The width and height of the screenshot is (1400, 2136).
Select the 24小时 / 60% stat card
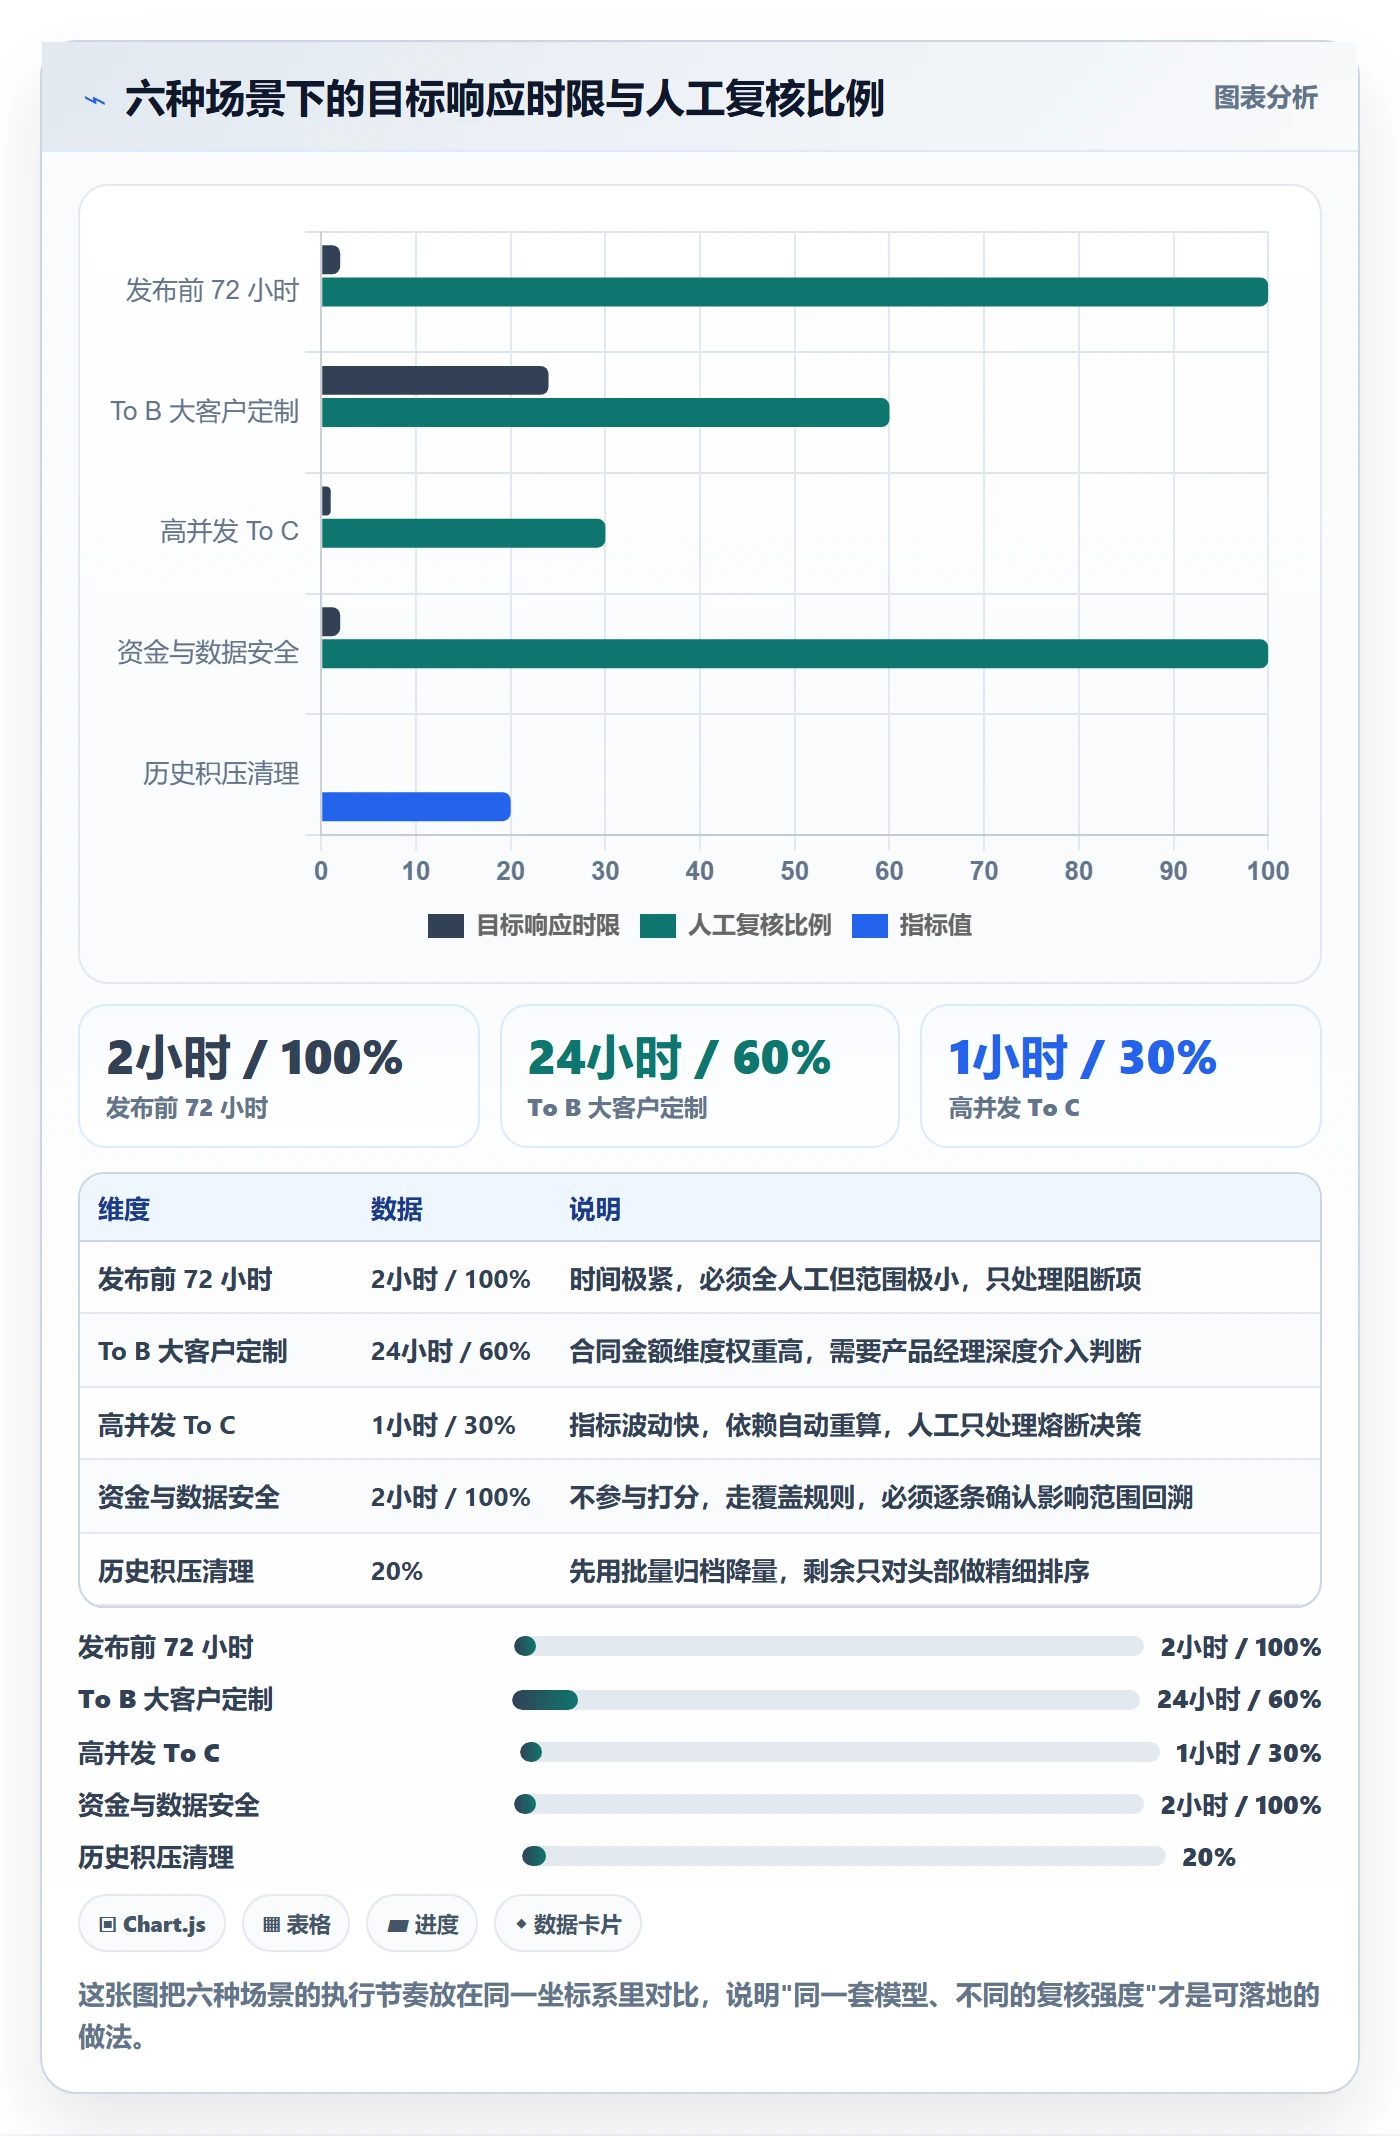click(x=700, y=1076)
